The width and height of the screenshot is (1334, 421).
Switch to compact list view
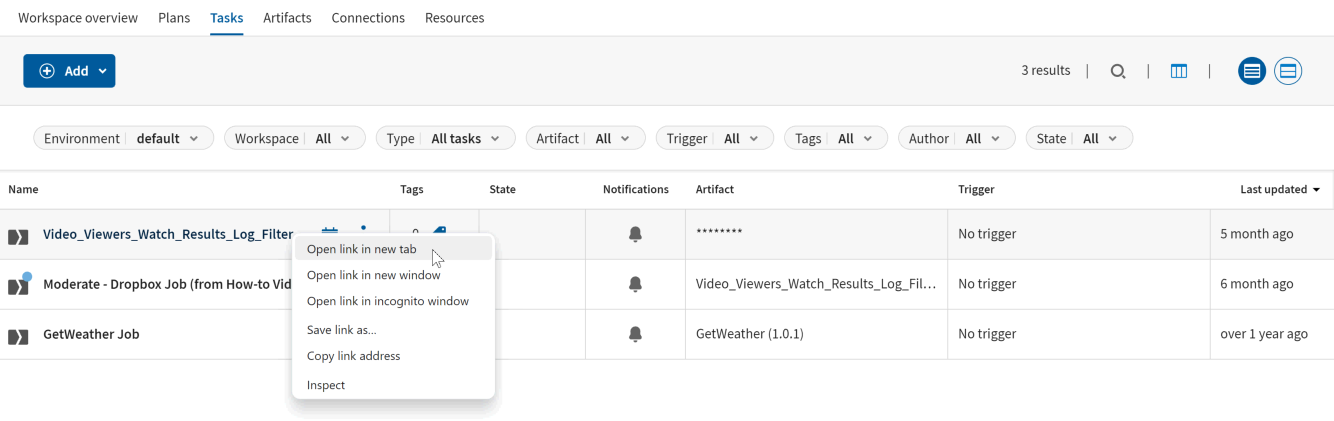(x=1252, y=71)
